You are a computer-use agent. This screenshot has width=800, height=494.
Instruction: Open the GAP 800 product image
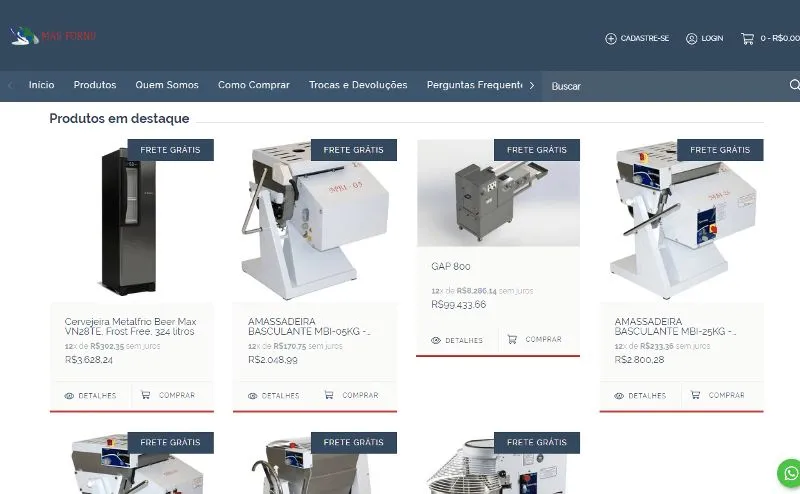click(498, 193)
